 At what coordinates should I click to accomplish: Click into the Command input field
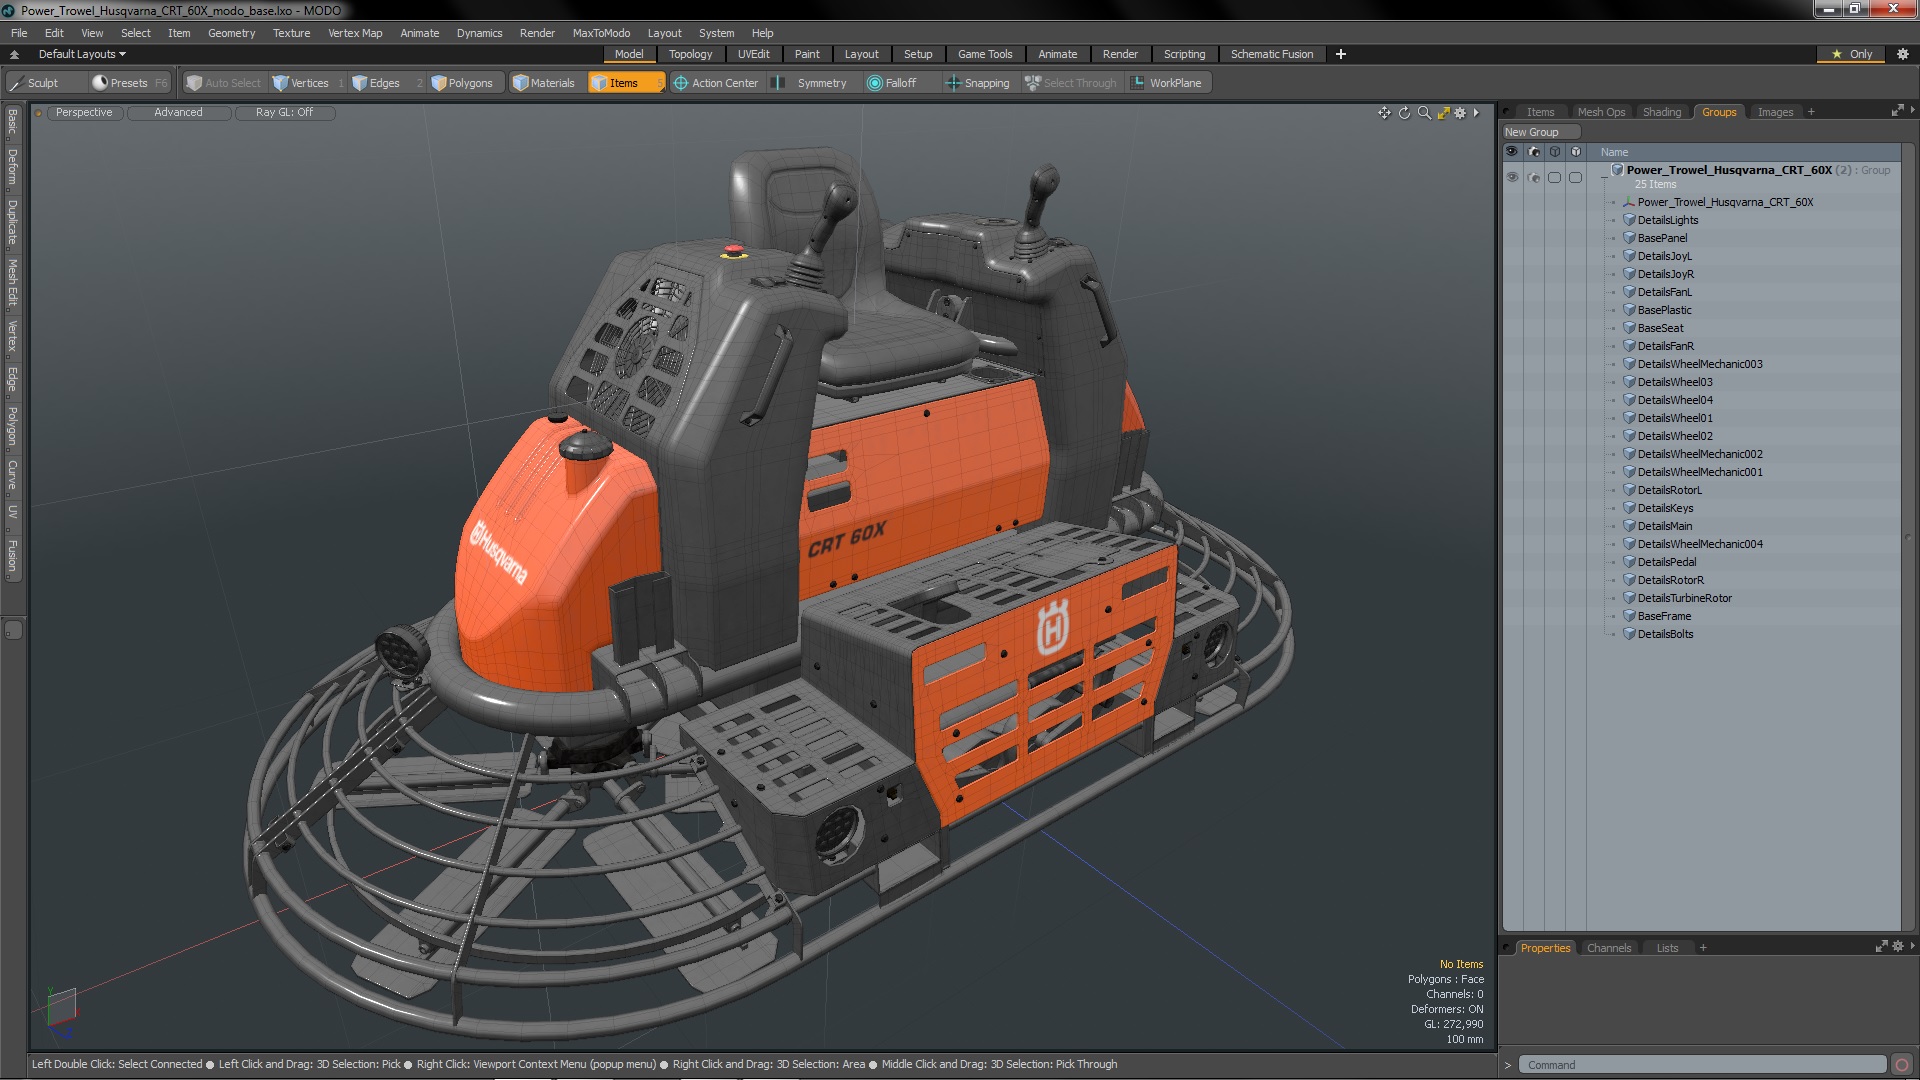(x=1700, y=1065)
